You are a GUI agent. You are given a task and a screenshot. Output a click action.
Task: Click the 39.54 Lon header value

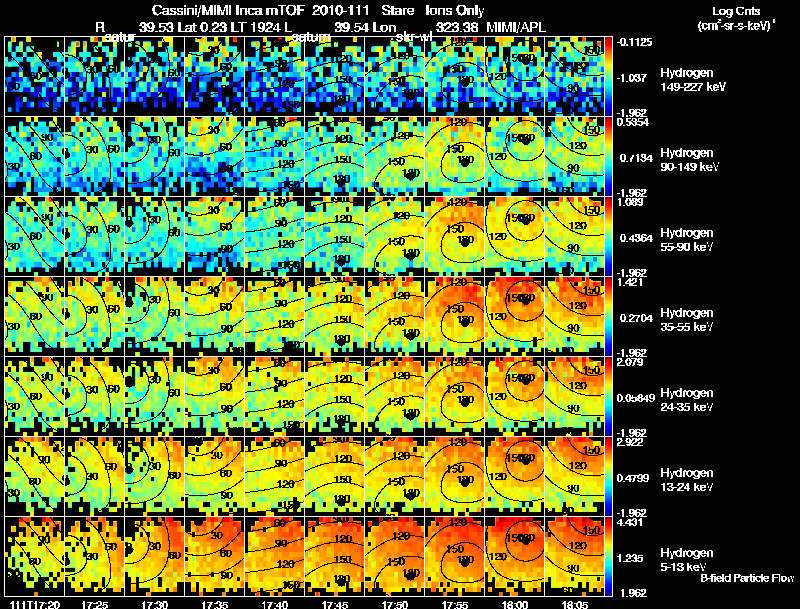(365, 27)
